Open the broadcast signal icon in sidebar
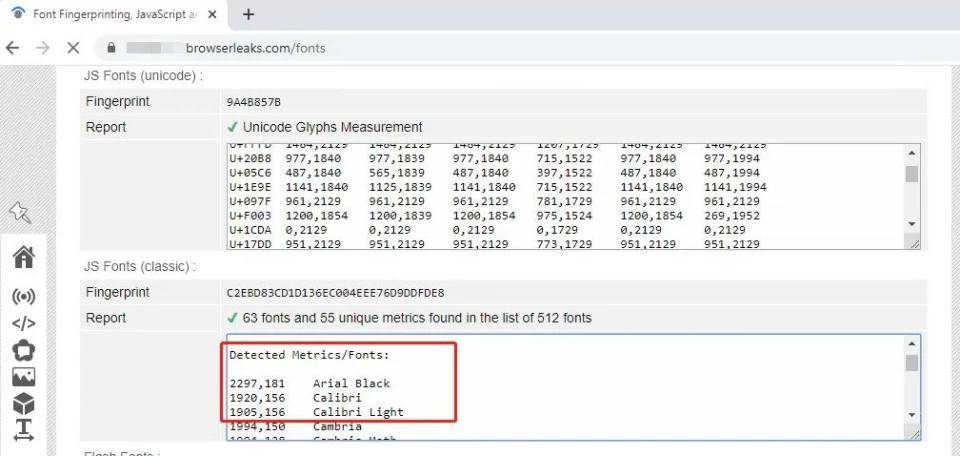The width and height of the screenshot is (960, 456). (x=23, y=297)
